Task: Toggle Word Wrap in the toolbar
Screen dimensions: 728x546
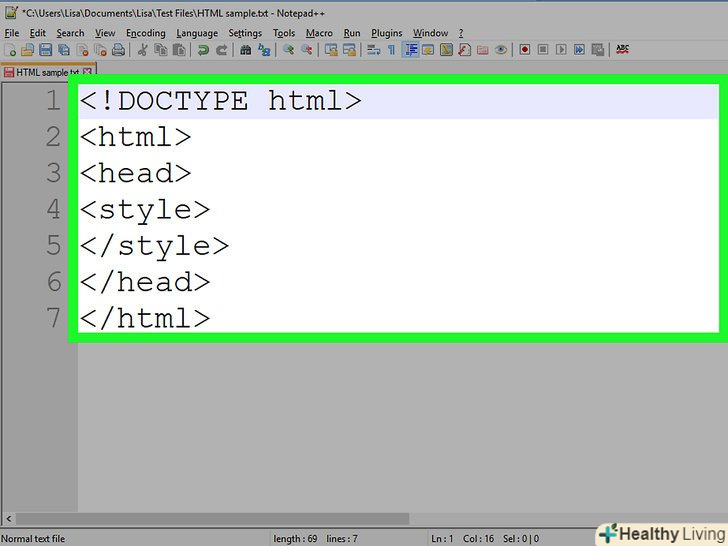Action: point(373,50)
